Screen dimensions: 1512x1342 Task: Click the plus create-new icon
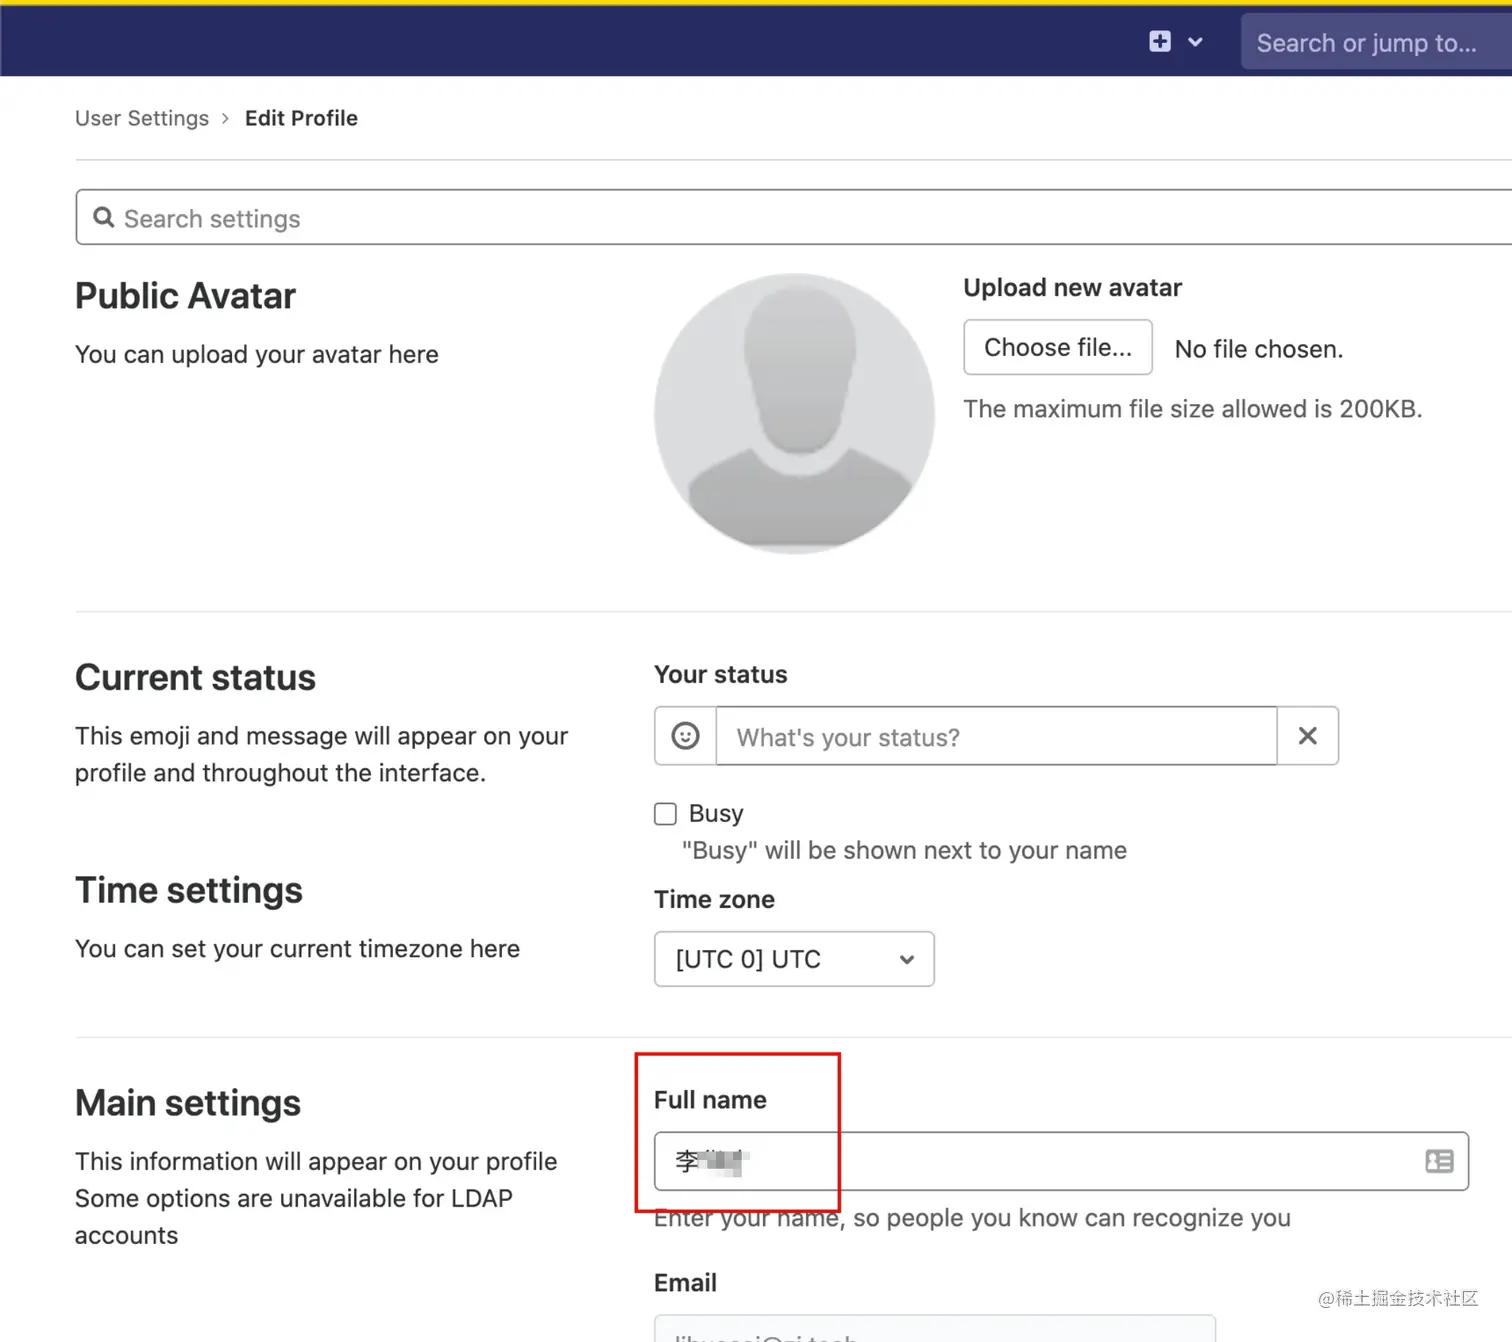click(1160, 41)
